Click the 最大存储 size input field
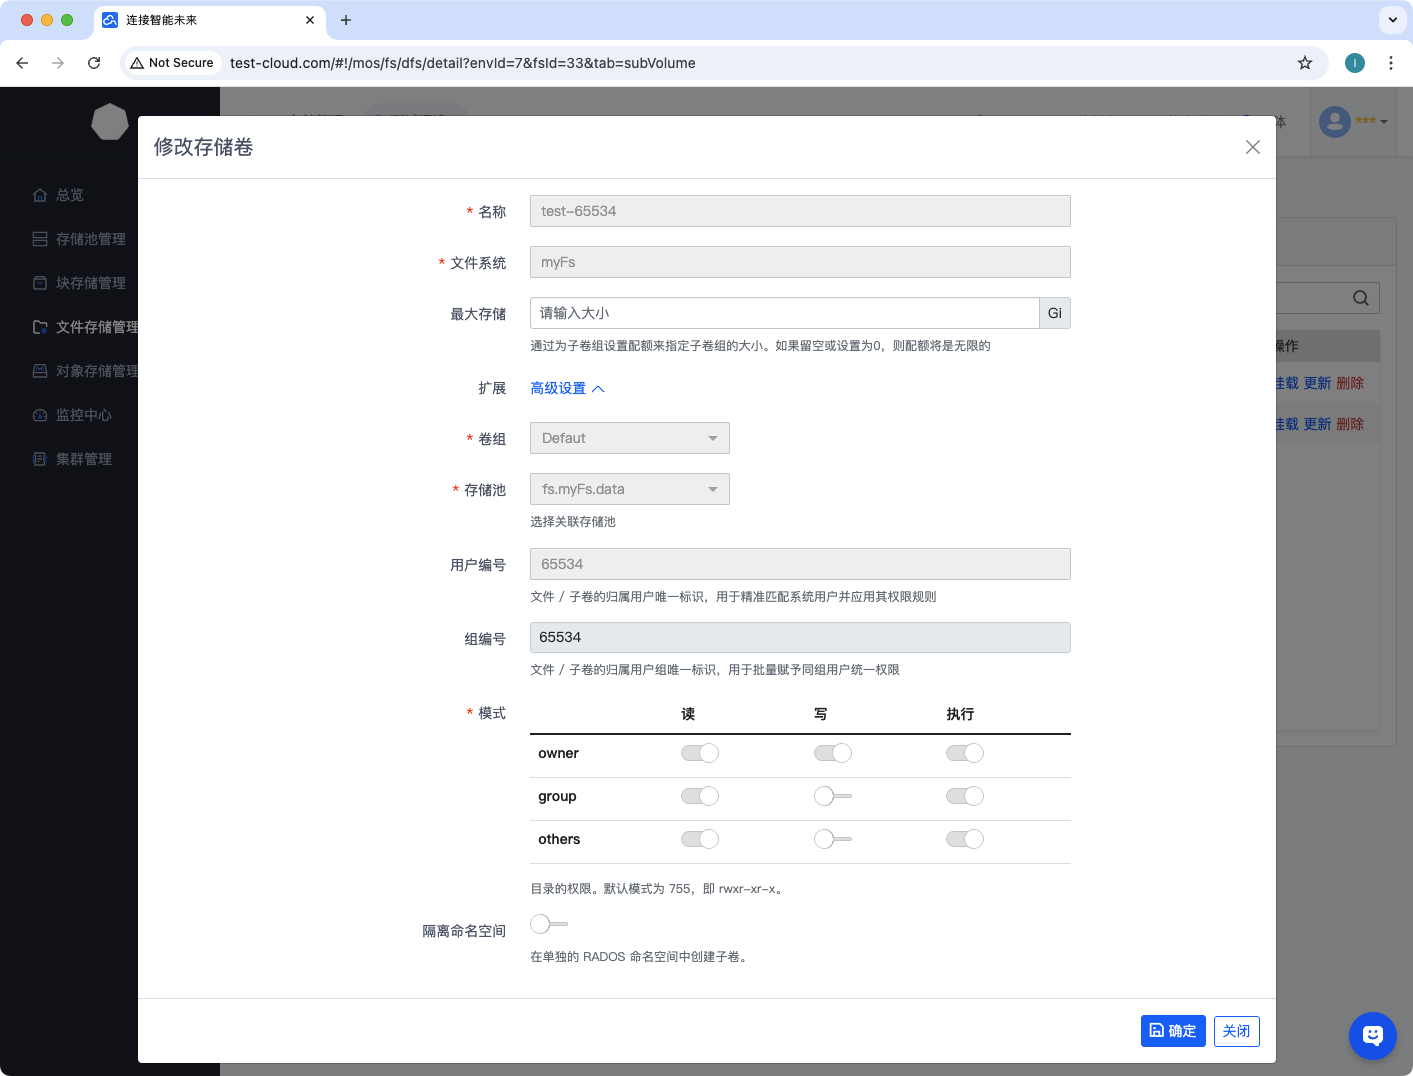The height and width of the screenshot is (1076, 1413). tap(784, 313)
